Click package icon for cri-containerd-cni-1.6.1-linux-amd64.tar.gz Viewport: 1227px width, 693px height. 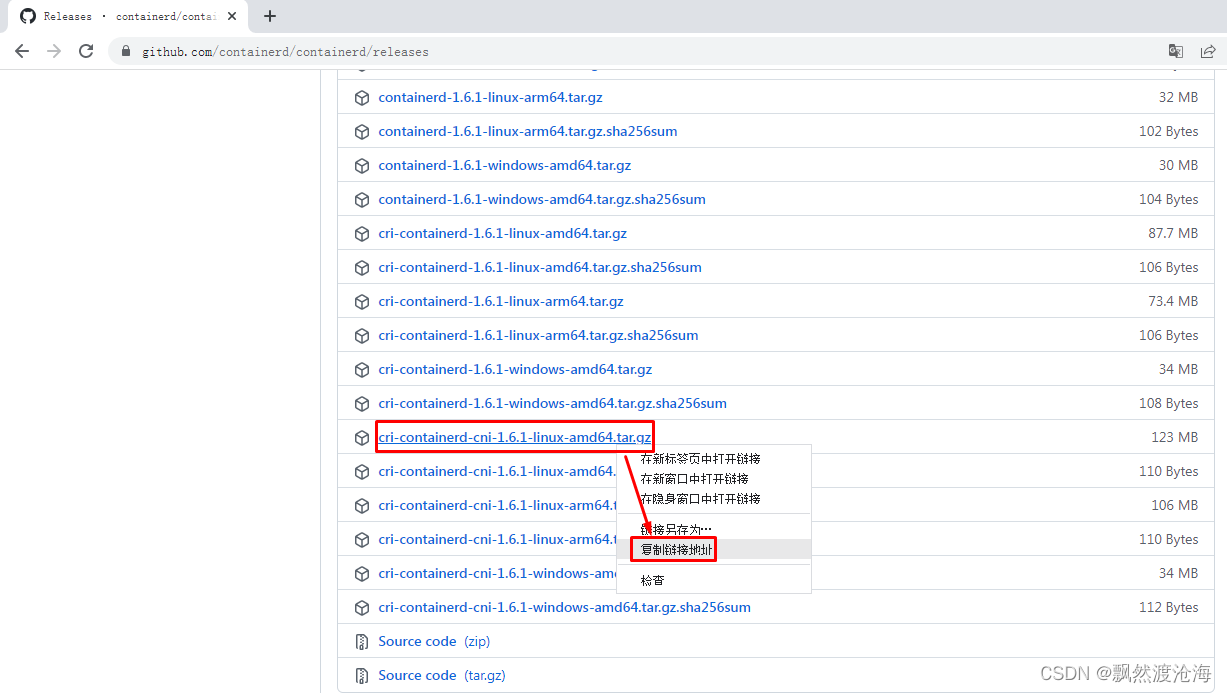click(x=362, y=438)
